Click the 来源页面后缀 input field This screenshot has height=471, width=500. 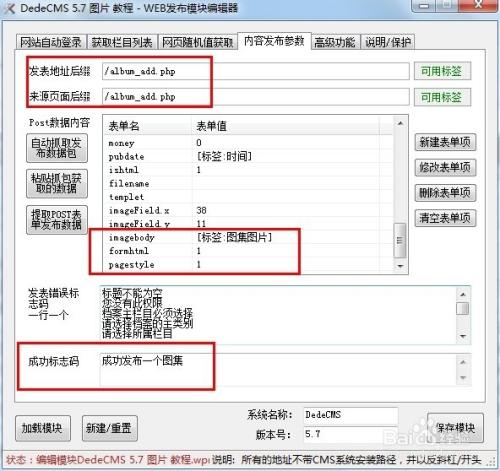pyautogui.click(x=256, y=97)
